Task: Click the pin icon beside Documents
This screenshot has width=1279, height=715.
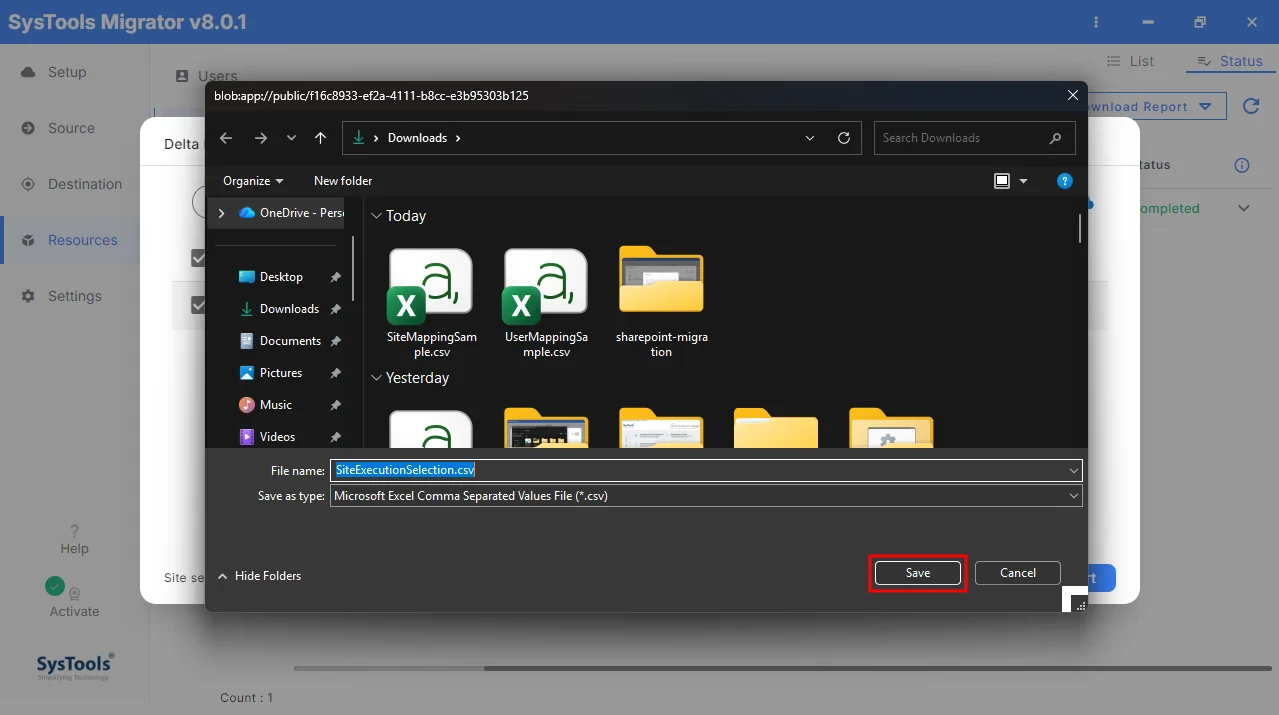Action: click(336, 341)
